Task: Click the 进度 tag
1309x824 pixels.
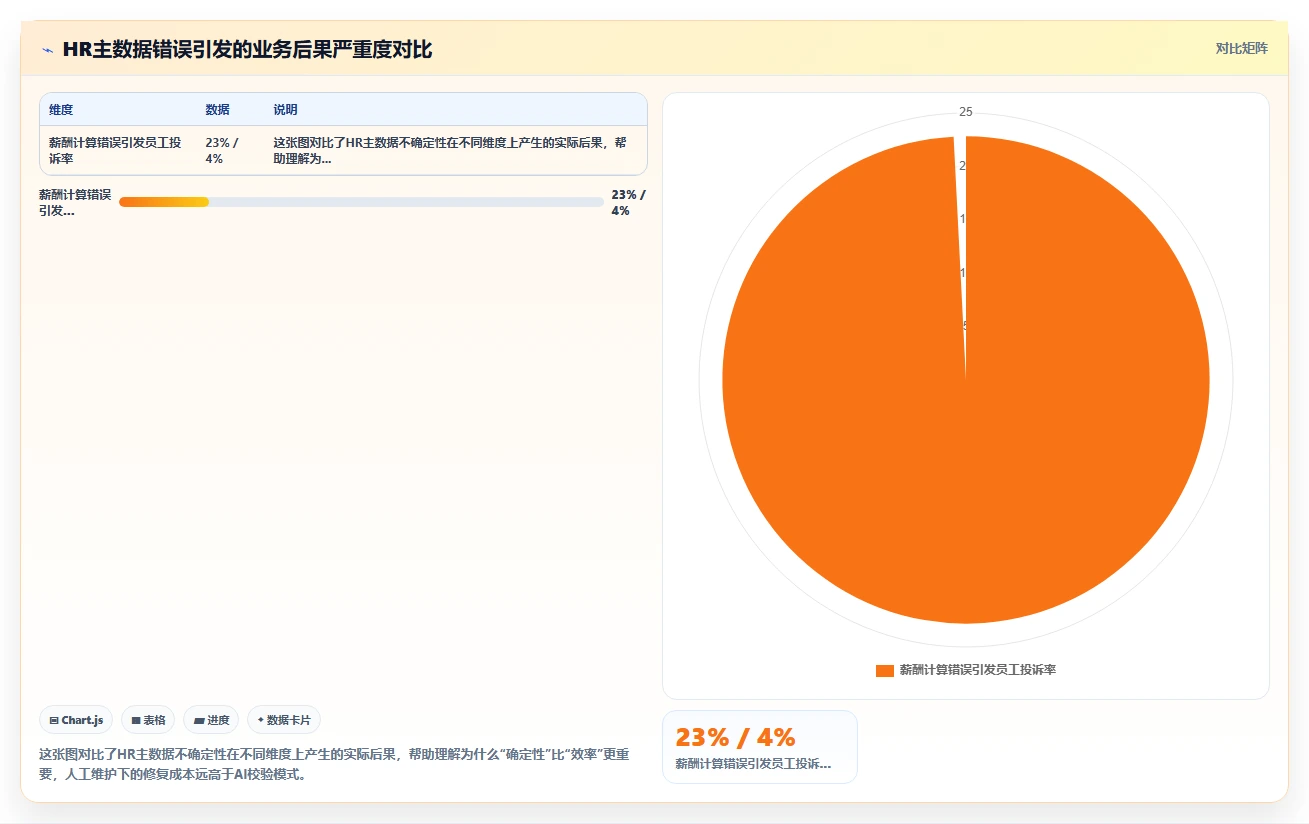Action: [x=211, y=720]
